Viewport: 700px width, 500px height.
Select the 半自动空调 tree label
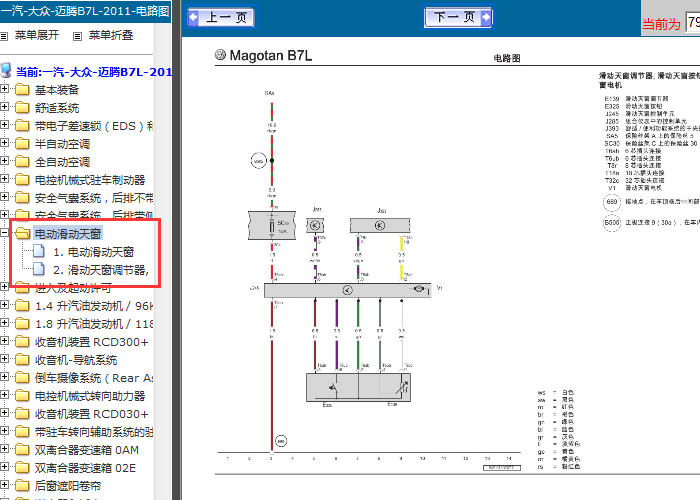pos(62,144)
